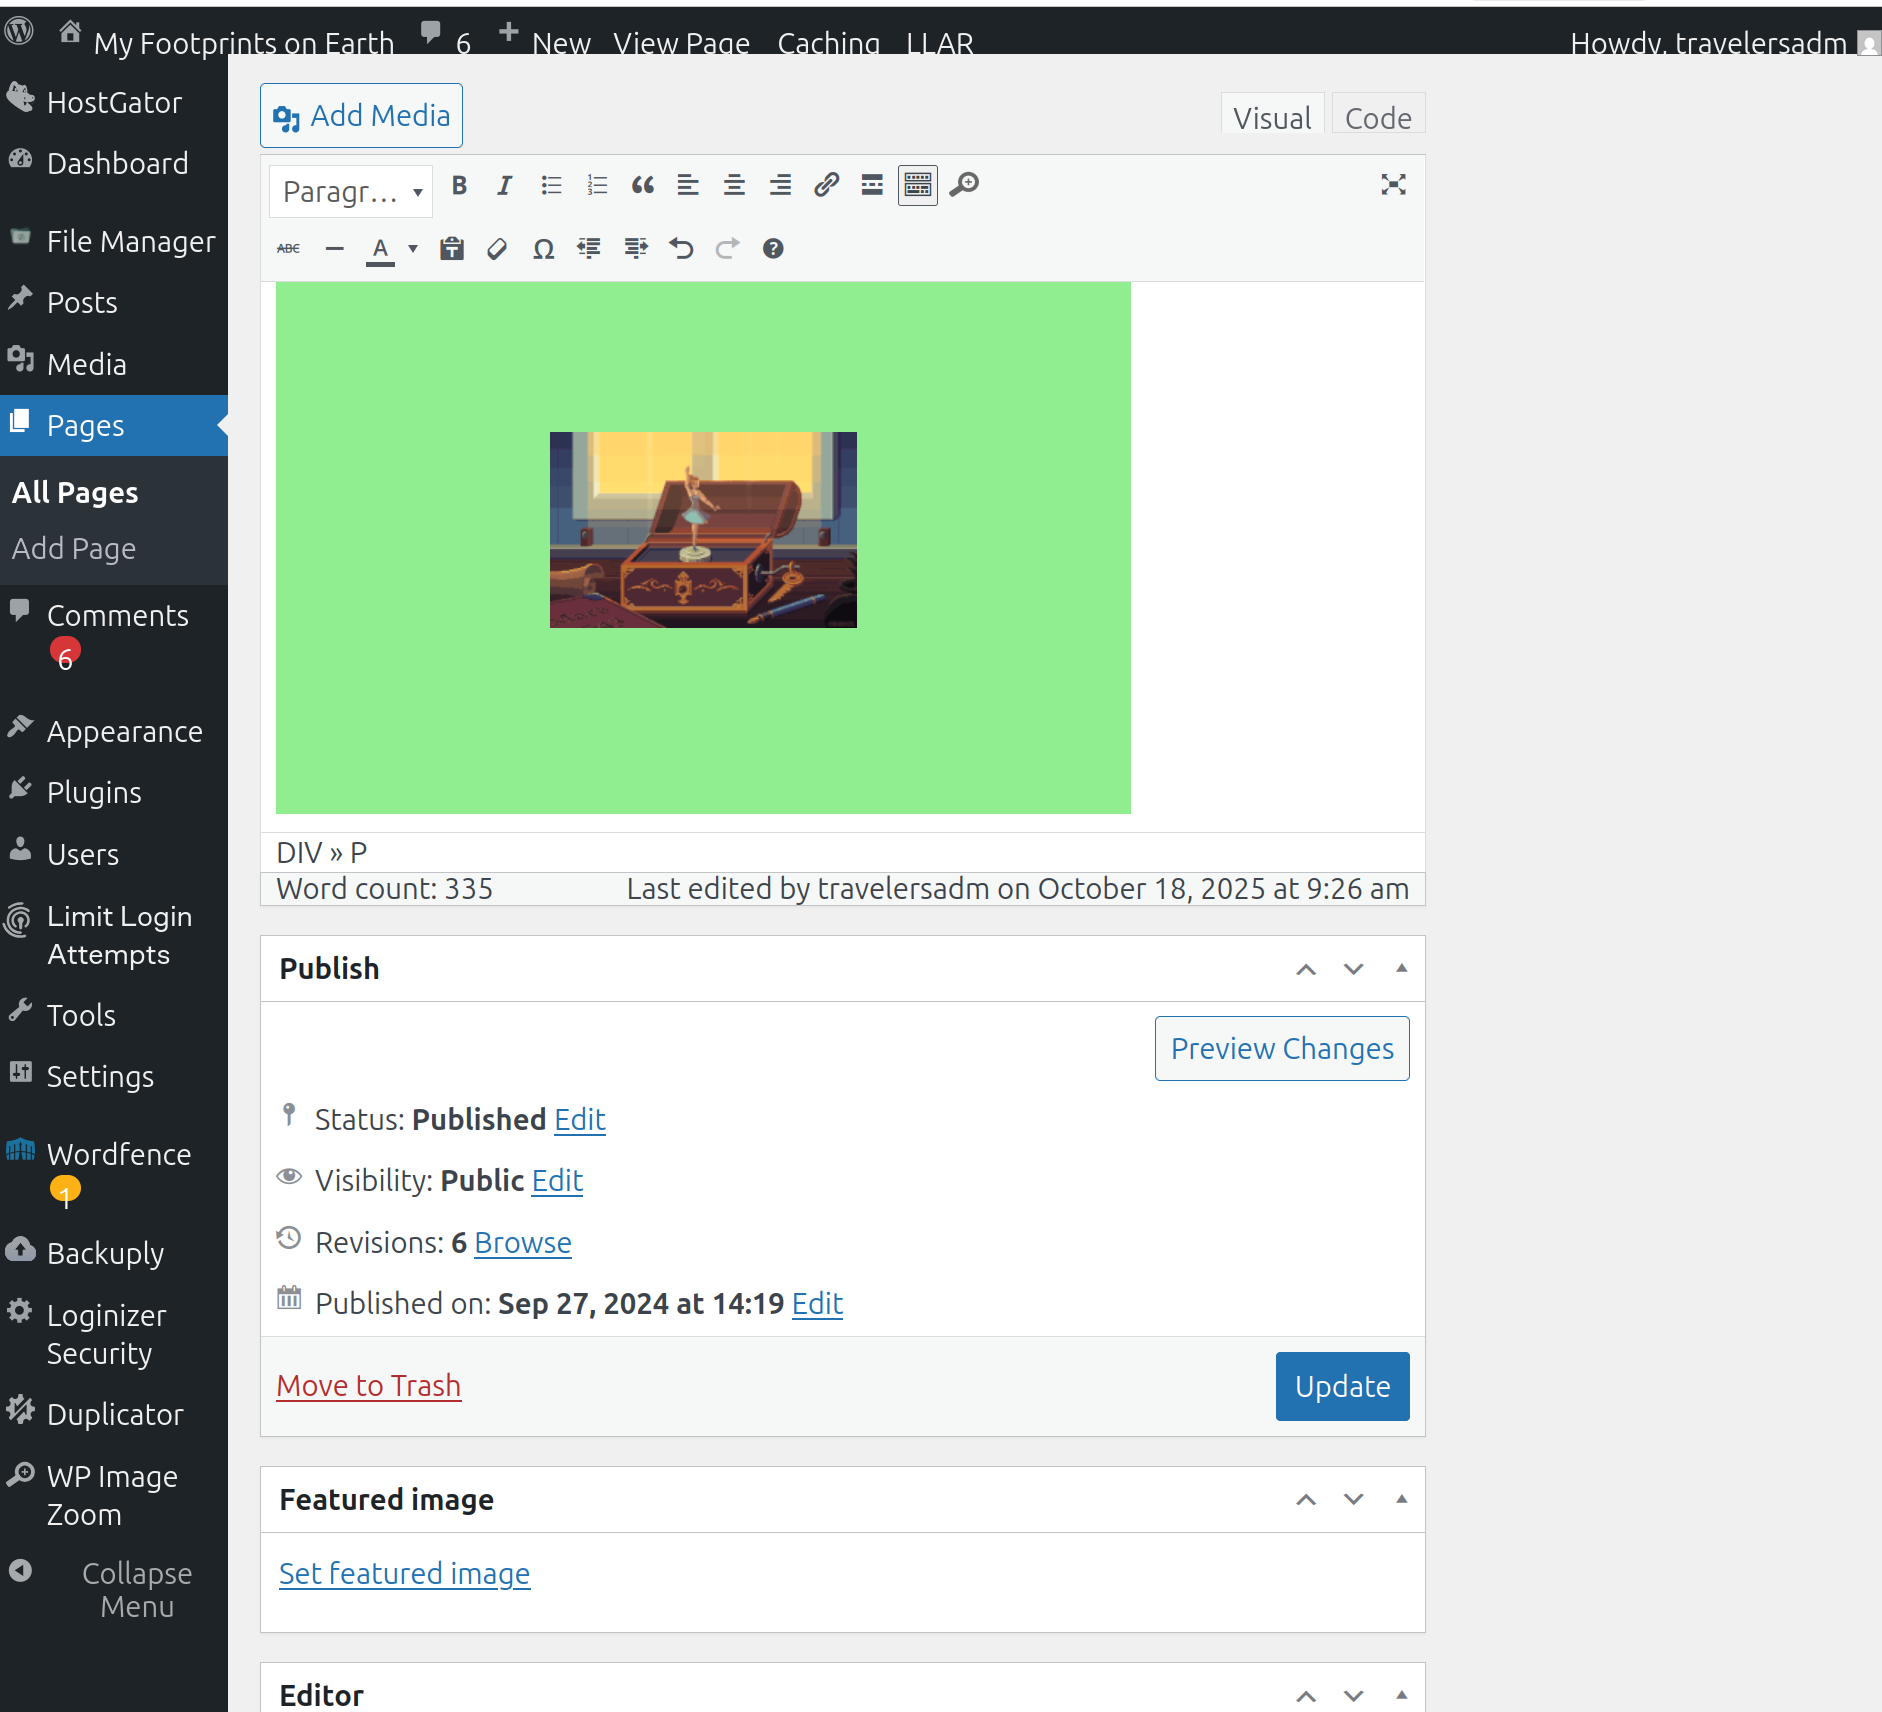The image size is (1882, 1712).
Task: Apply blockquote formatting
Action: [x=643, y=185]
